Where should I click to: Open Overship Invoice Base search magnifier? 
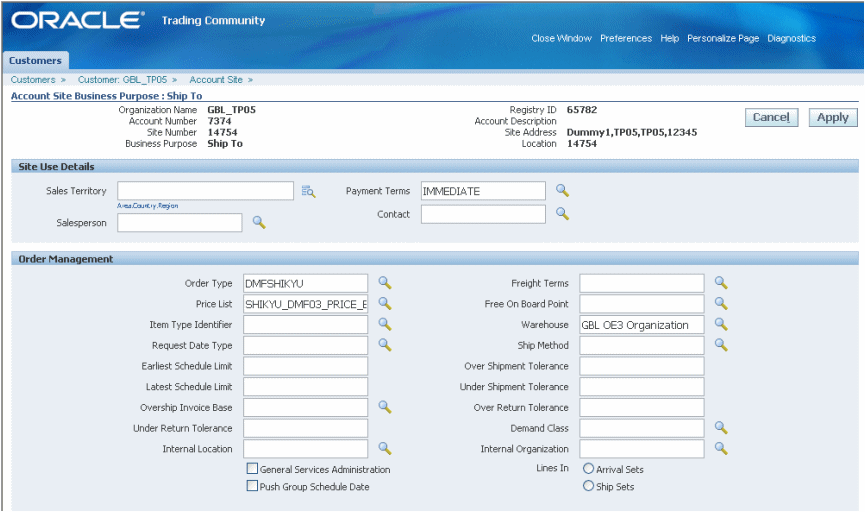(385, 407)
